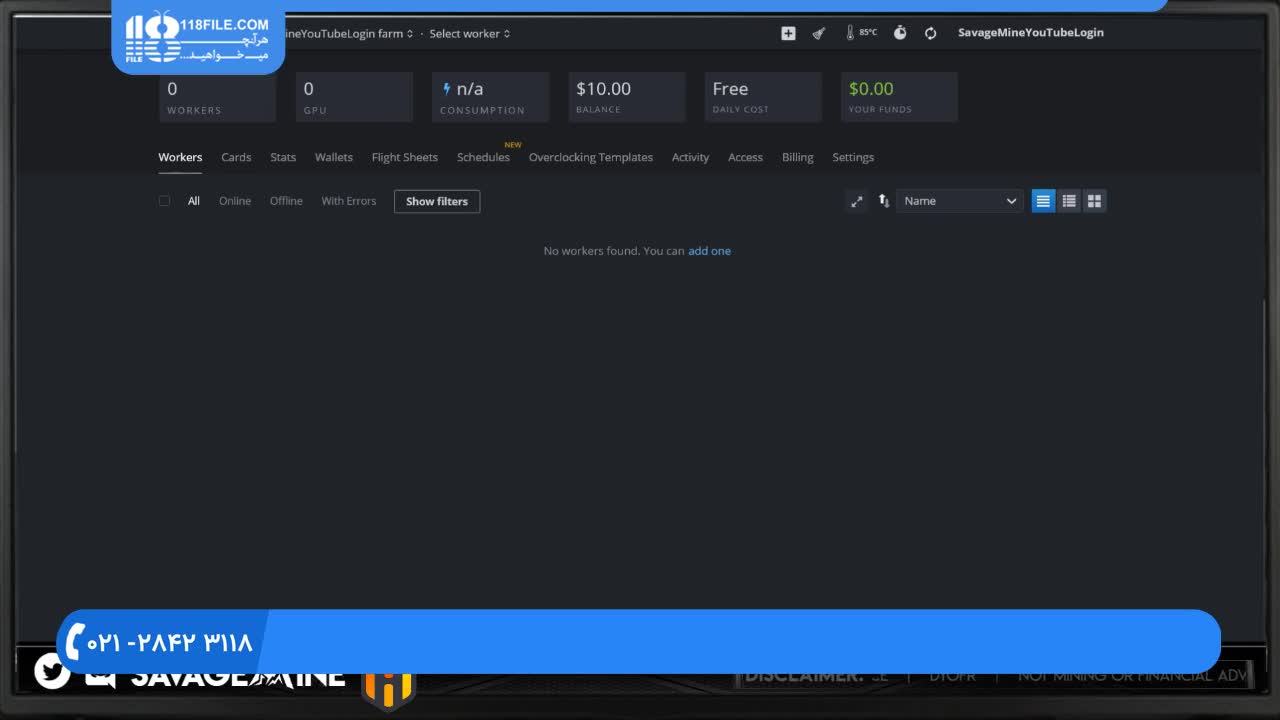Select the All workers filter
Viewport: 1280px width, 720px height.
[x=194, y=201]
